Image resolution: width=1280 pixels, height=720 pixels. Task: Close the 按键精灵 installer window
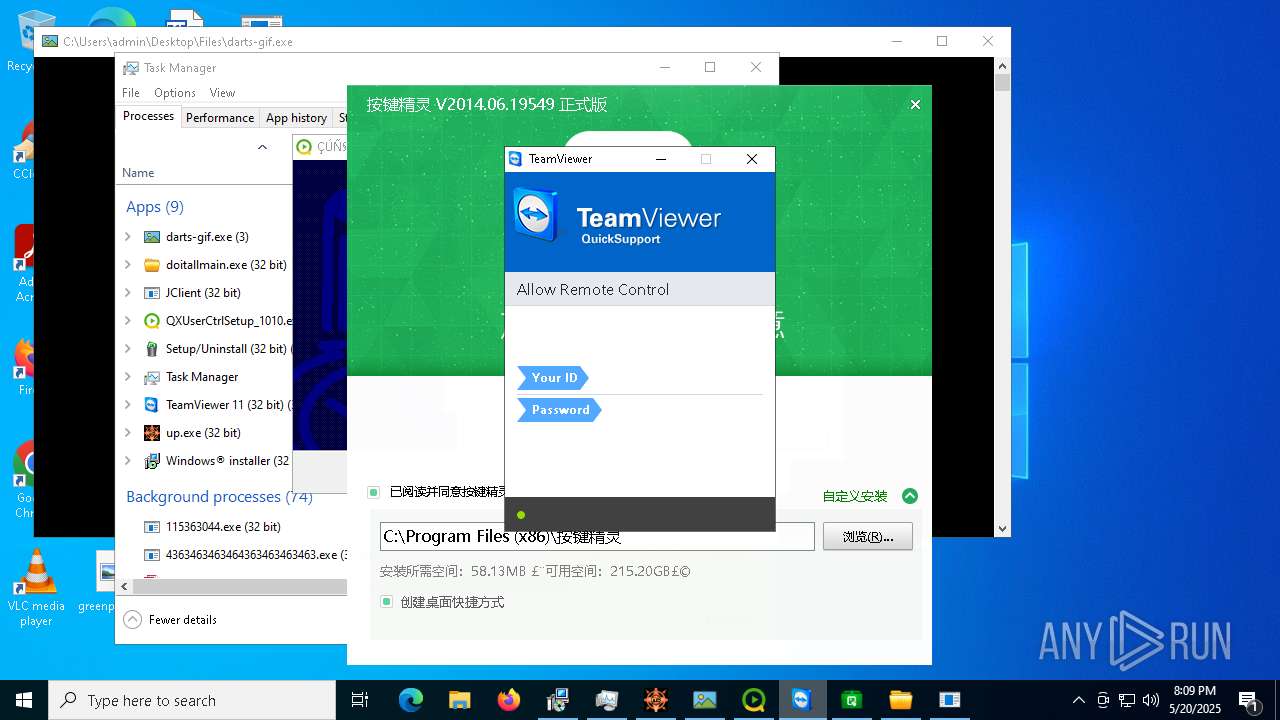coord(915,104)
